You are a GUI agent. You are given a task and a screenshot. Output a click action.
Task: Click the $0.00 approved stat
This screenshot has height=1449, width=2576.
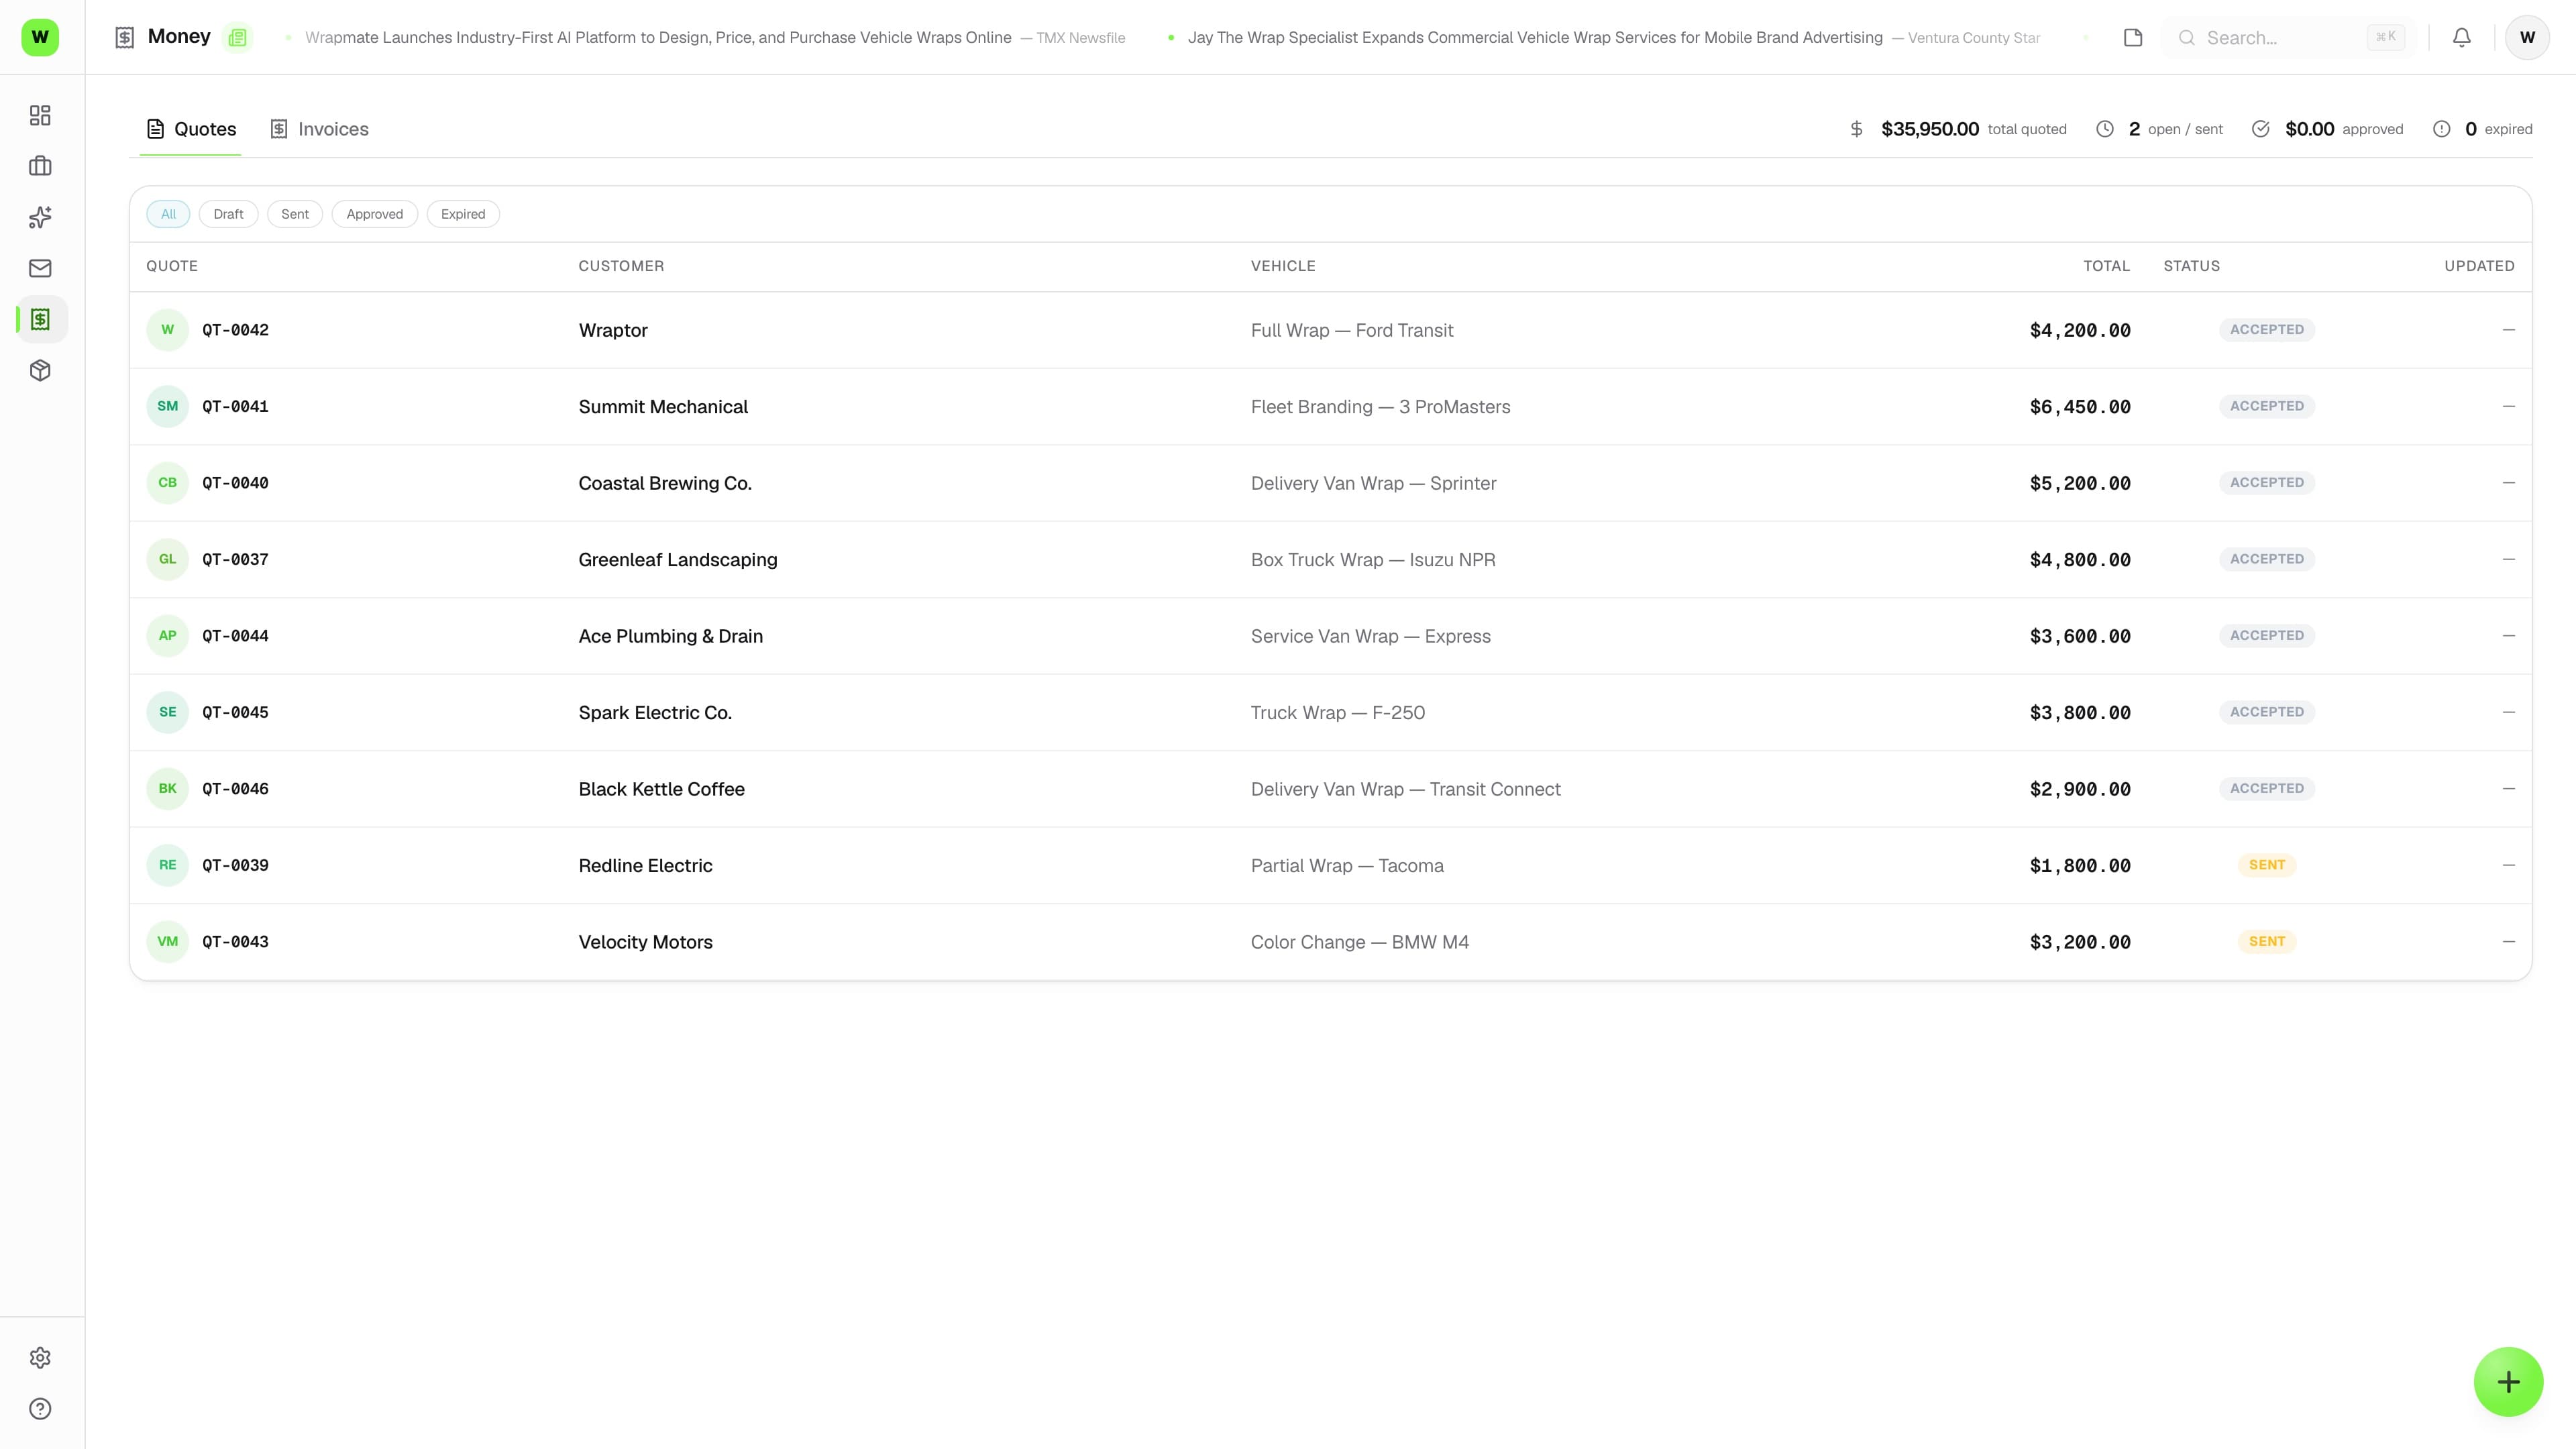pyautogui.click(x=2327, y=129)
